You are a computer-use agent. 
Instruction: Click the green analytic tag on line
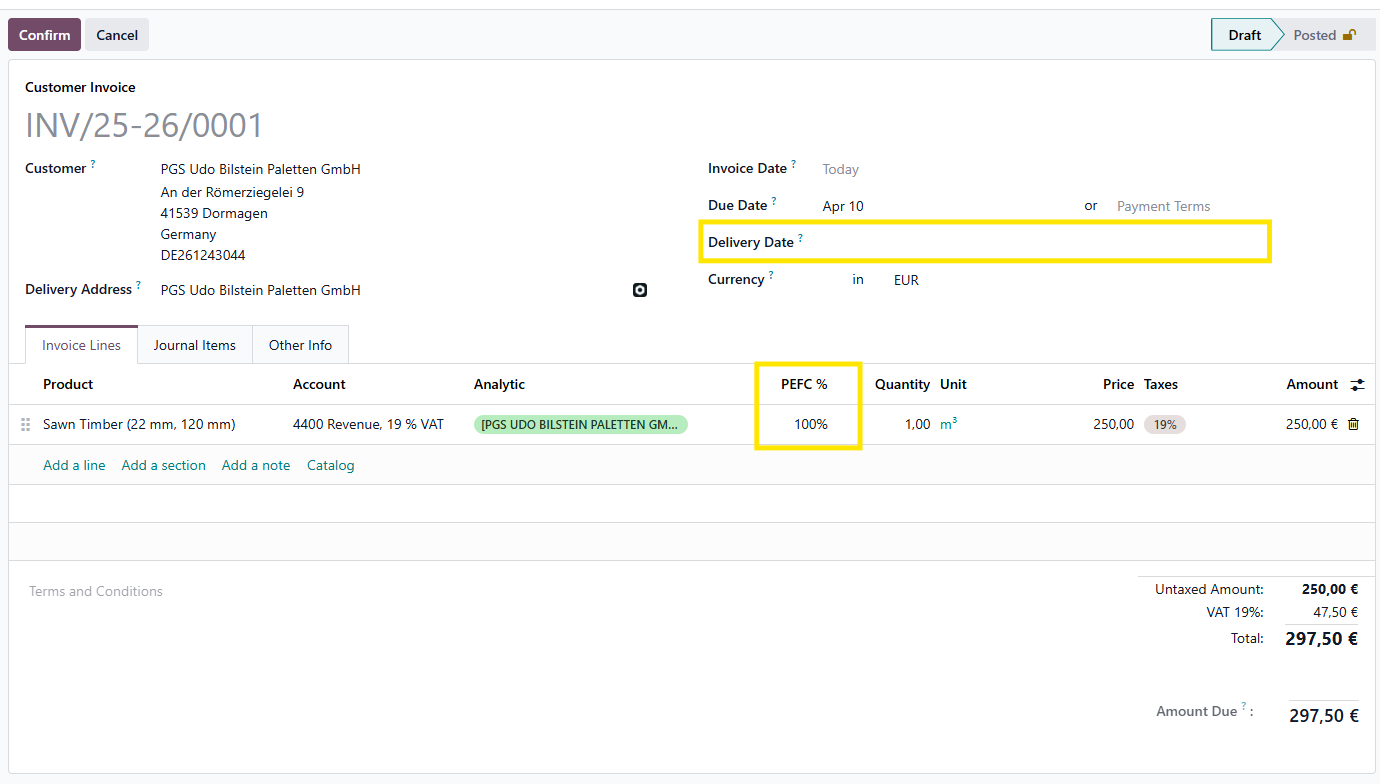click(x=580, y=424)
